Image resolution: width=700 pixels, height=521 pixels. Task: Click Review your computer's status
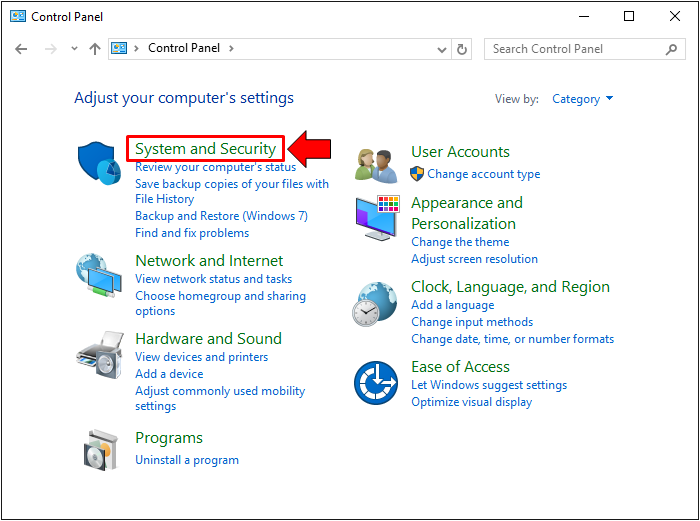pos(216,167)
